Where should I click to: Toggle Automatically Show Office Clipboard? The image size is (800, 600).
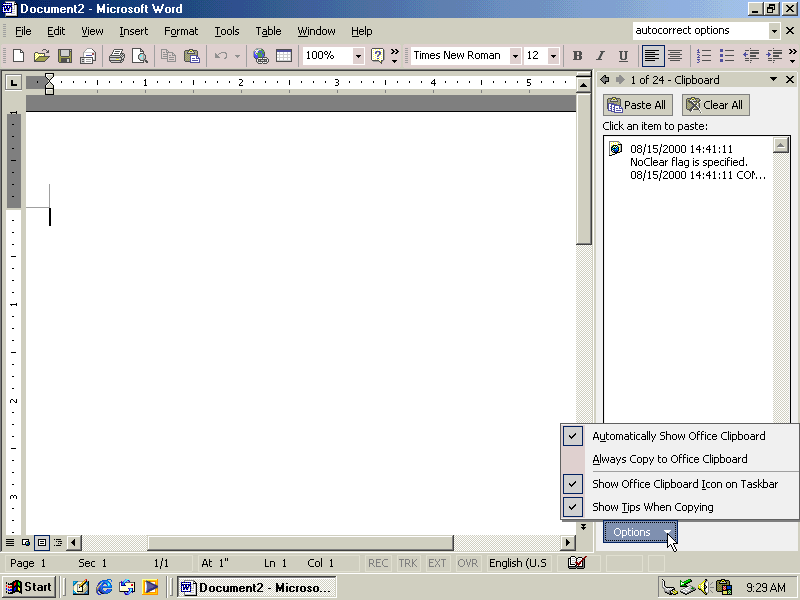[x=678, y=436]
